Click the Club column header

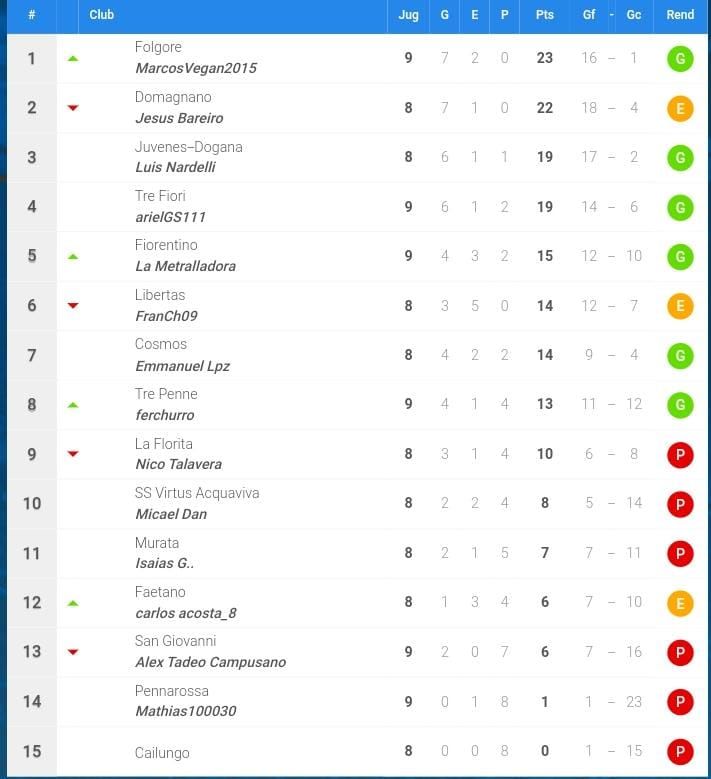click(x=102, y=15)
